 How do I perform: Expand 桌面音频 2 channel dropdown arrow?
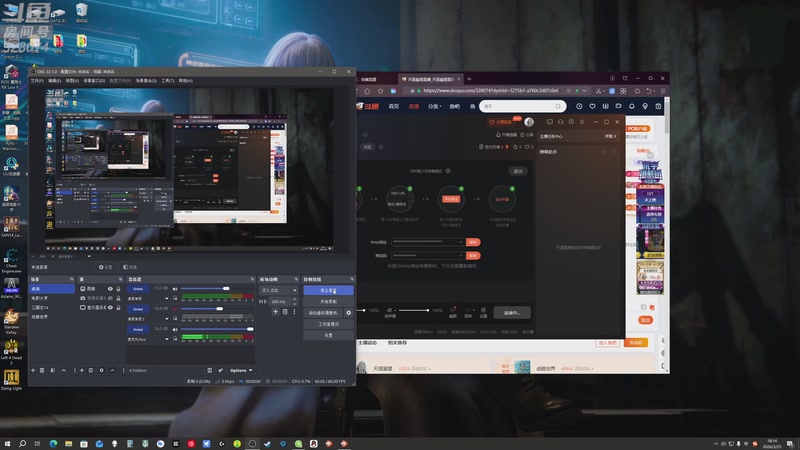pyautogui.click(x=166, y=319)
